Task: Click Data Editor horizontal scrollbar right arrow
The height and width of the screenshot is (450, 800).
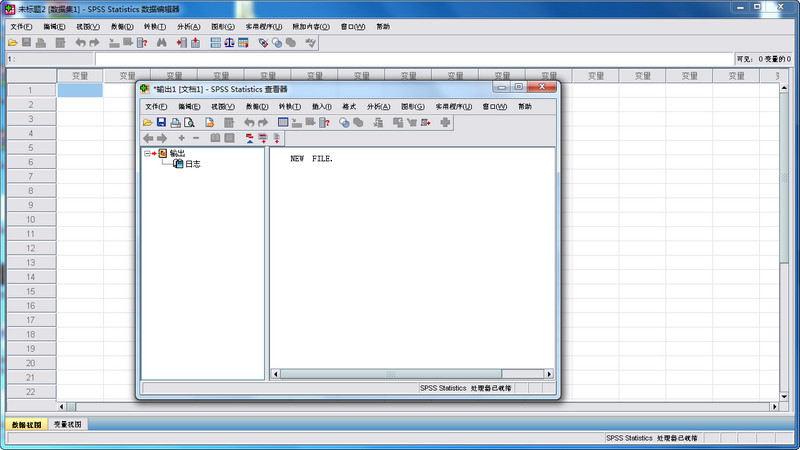Action: 774,407
